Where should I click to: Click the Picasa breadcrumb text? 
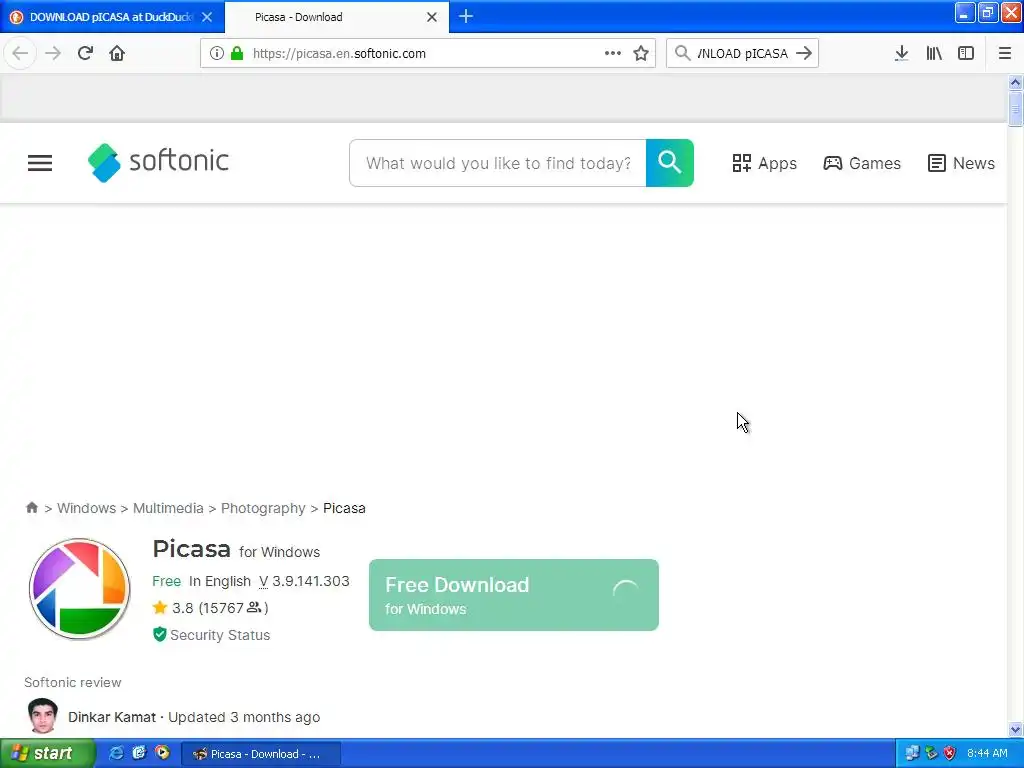[x=344, y=508]
